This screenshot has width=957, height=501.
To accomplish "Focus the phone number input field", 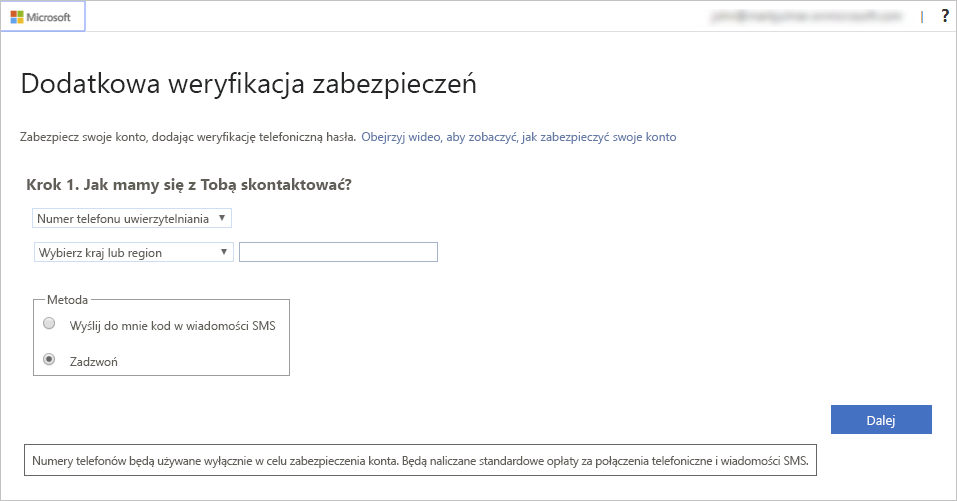I will coord(338,252).
